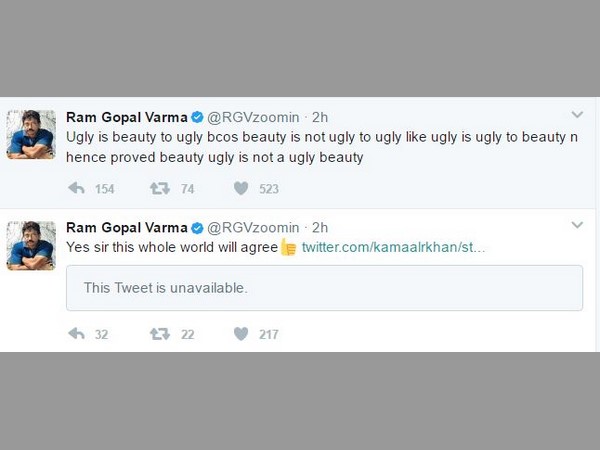This screenshot has width=600, height=450.
Task: Retweet the 'Ugly is beauty' tweet
Action: 159,188
